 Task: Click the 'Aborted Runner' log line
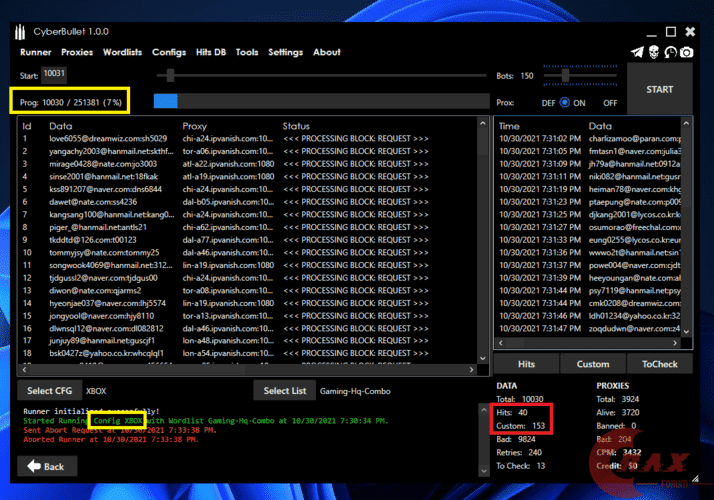(x=111, y=439)
